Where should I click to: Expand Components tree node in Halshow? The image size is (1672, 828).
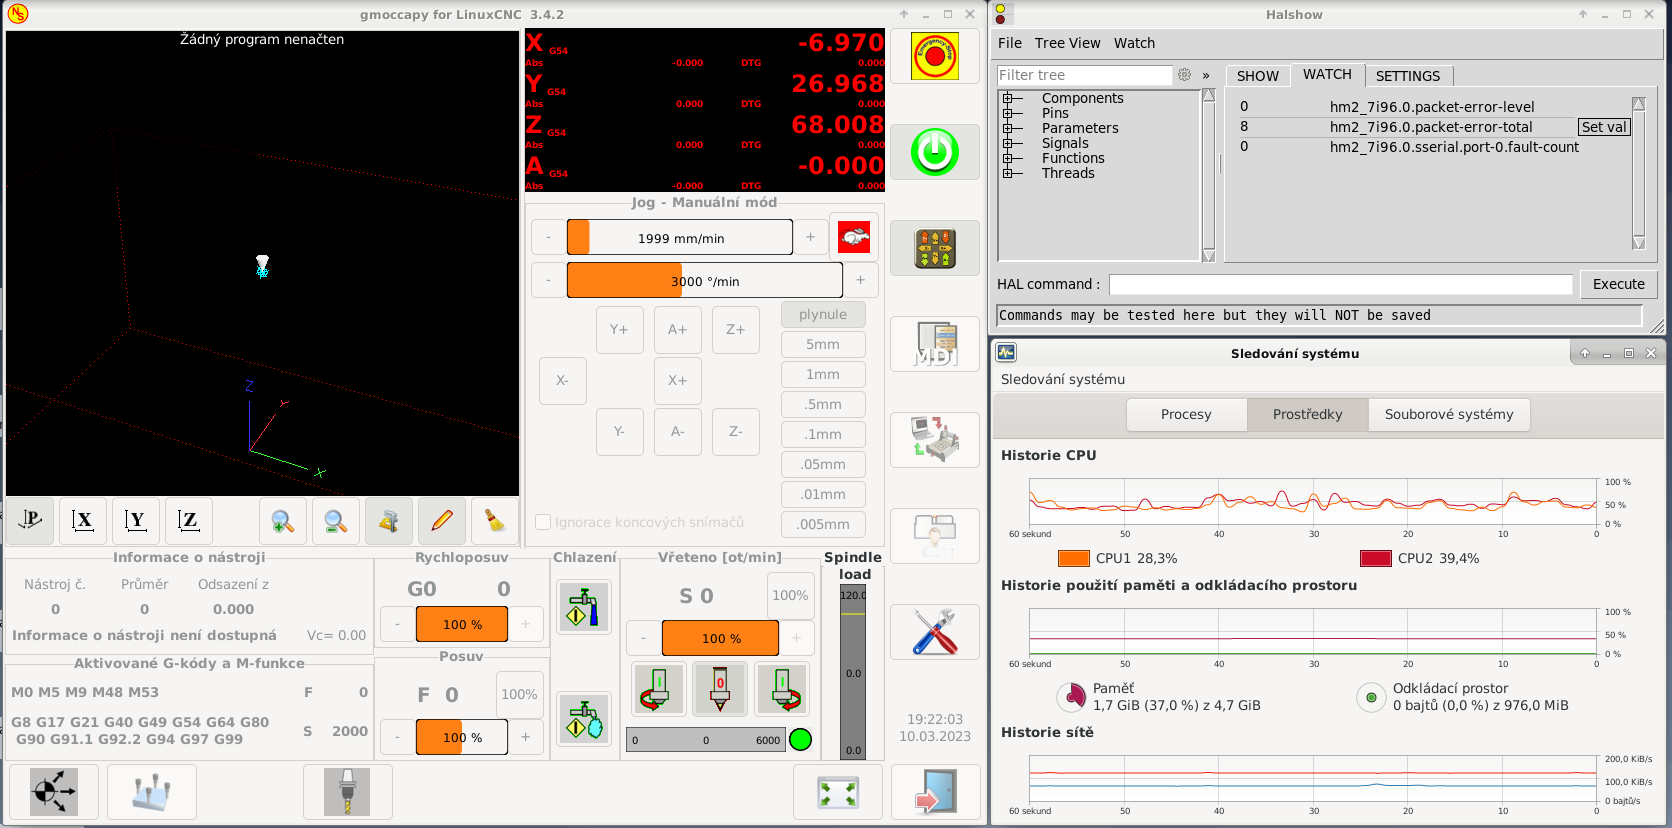(1008, 98)
